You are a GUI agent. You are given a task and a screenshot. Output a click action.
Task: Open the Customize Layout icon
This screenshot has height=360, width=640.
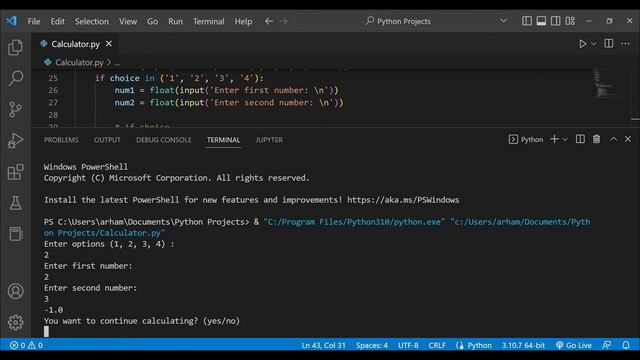(x=570, y=21)
